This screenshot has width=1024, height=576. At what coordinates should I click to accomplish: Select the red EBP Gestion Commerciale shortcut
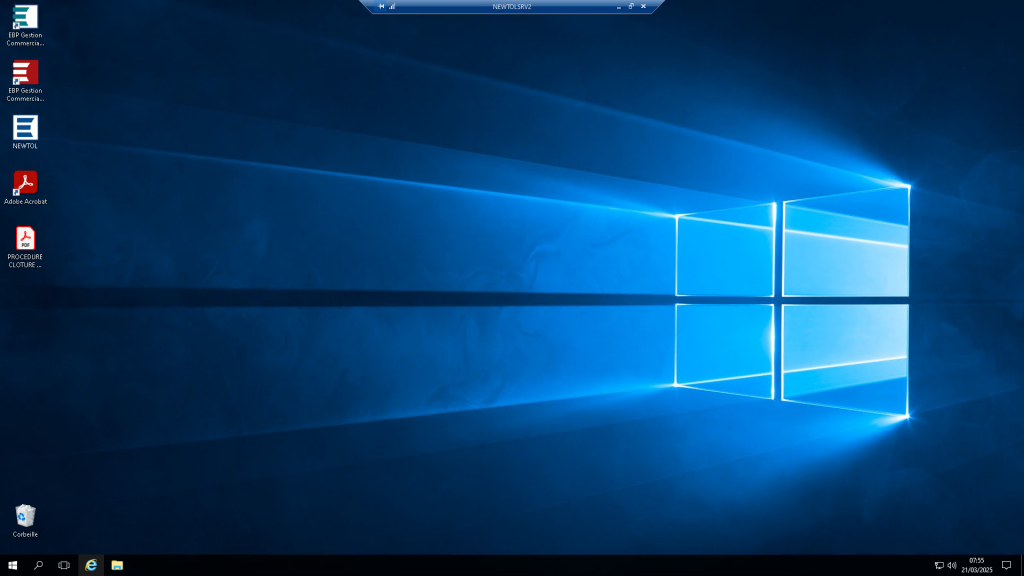(25, 73)
